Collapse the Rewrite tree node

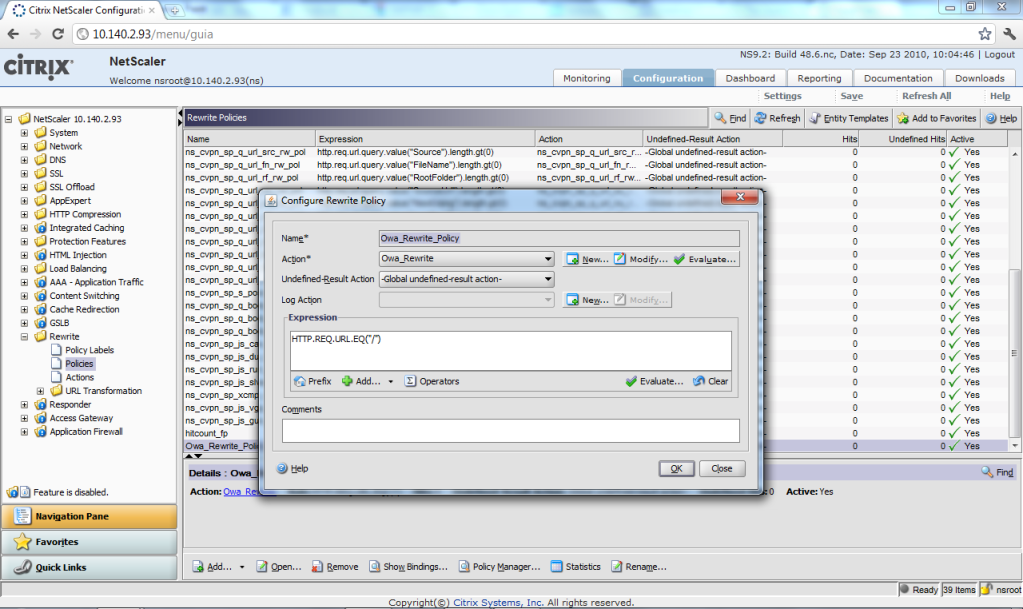(x=25, y=337)
